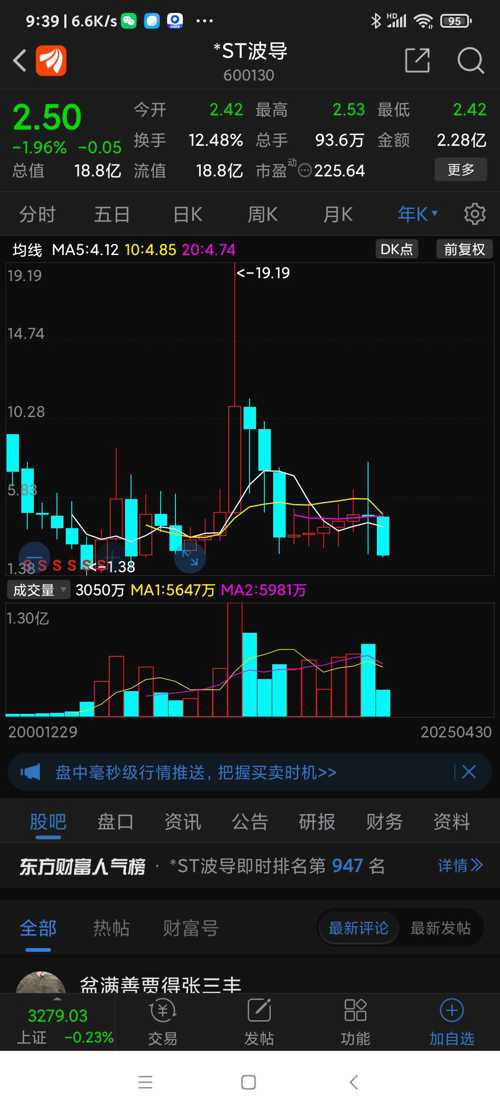Tap the Android home square button
500x1111 pixels.
[249, 1082]
